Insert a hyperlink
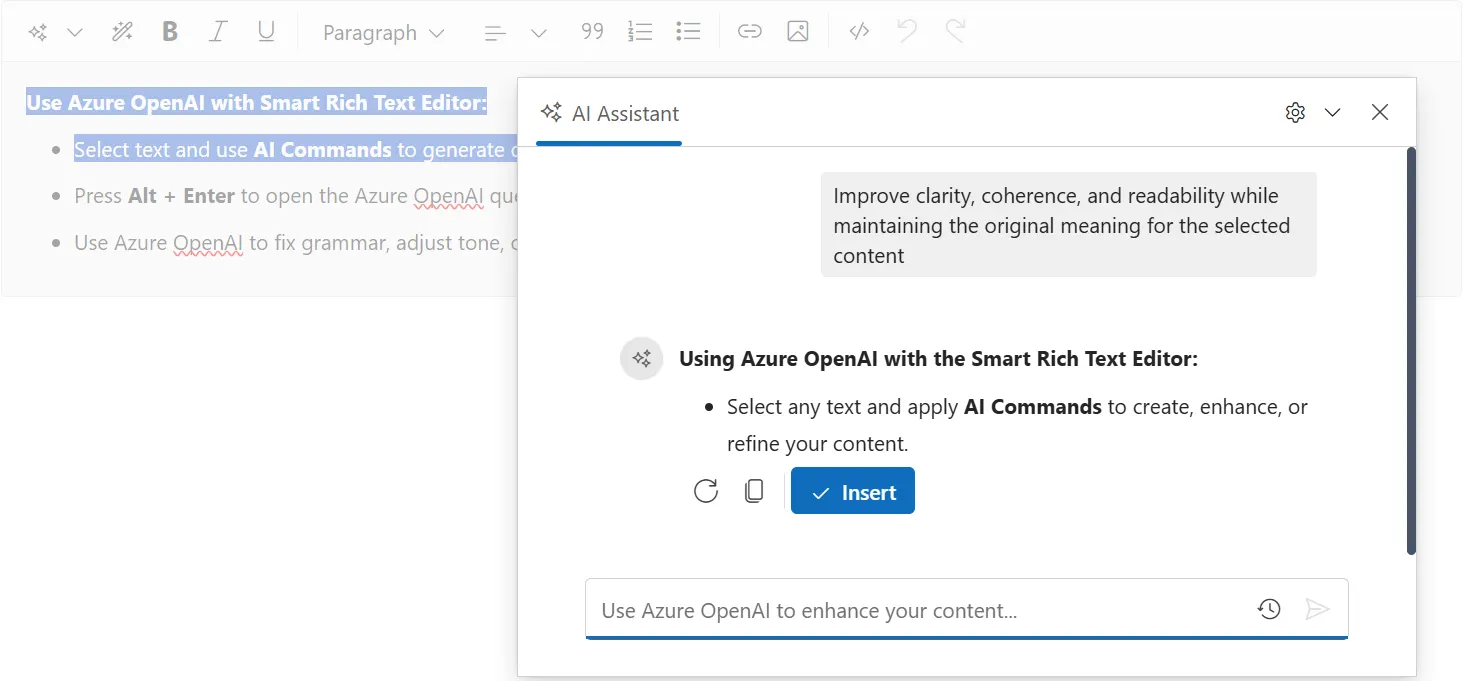 (749, 32)
